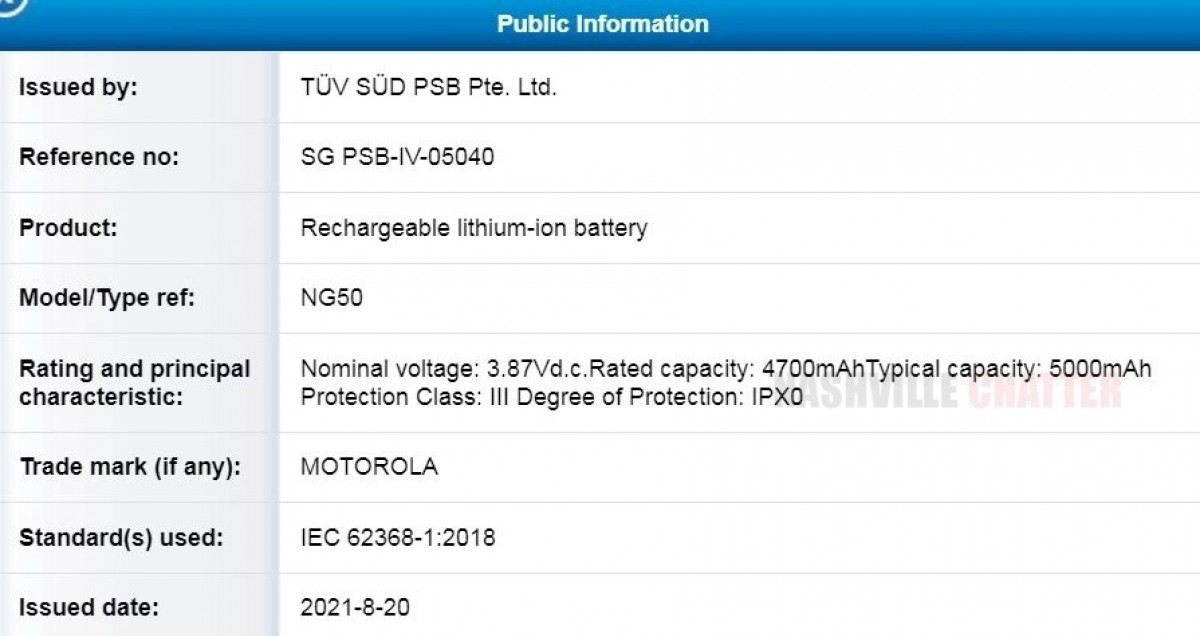Select 'Rating and principal characteristic:' label
The height and width of the screenshot is (636, 1200).
135,383
